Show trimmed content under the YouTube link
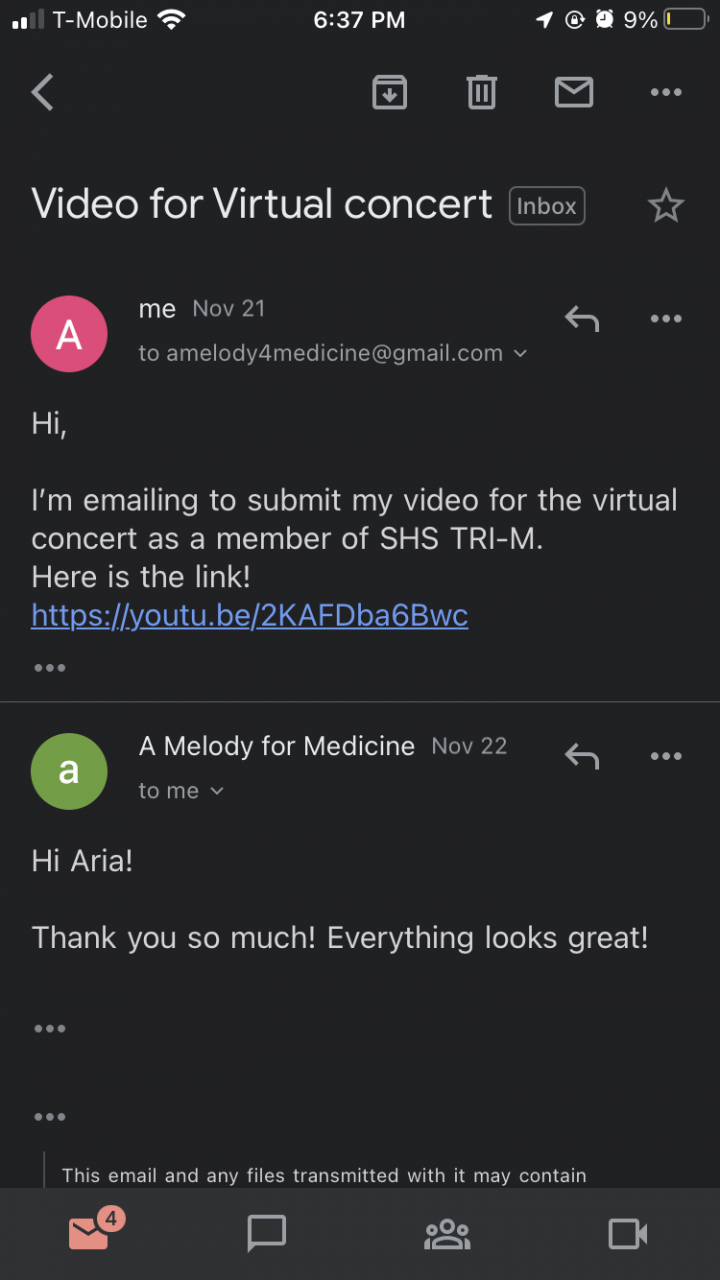This screenshot has height=1280, width=720. coord(49,667)
